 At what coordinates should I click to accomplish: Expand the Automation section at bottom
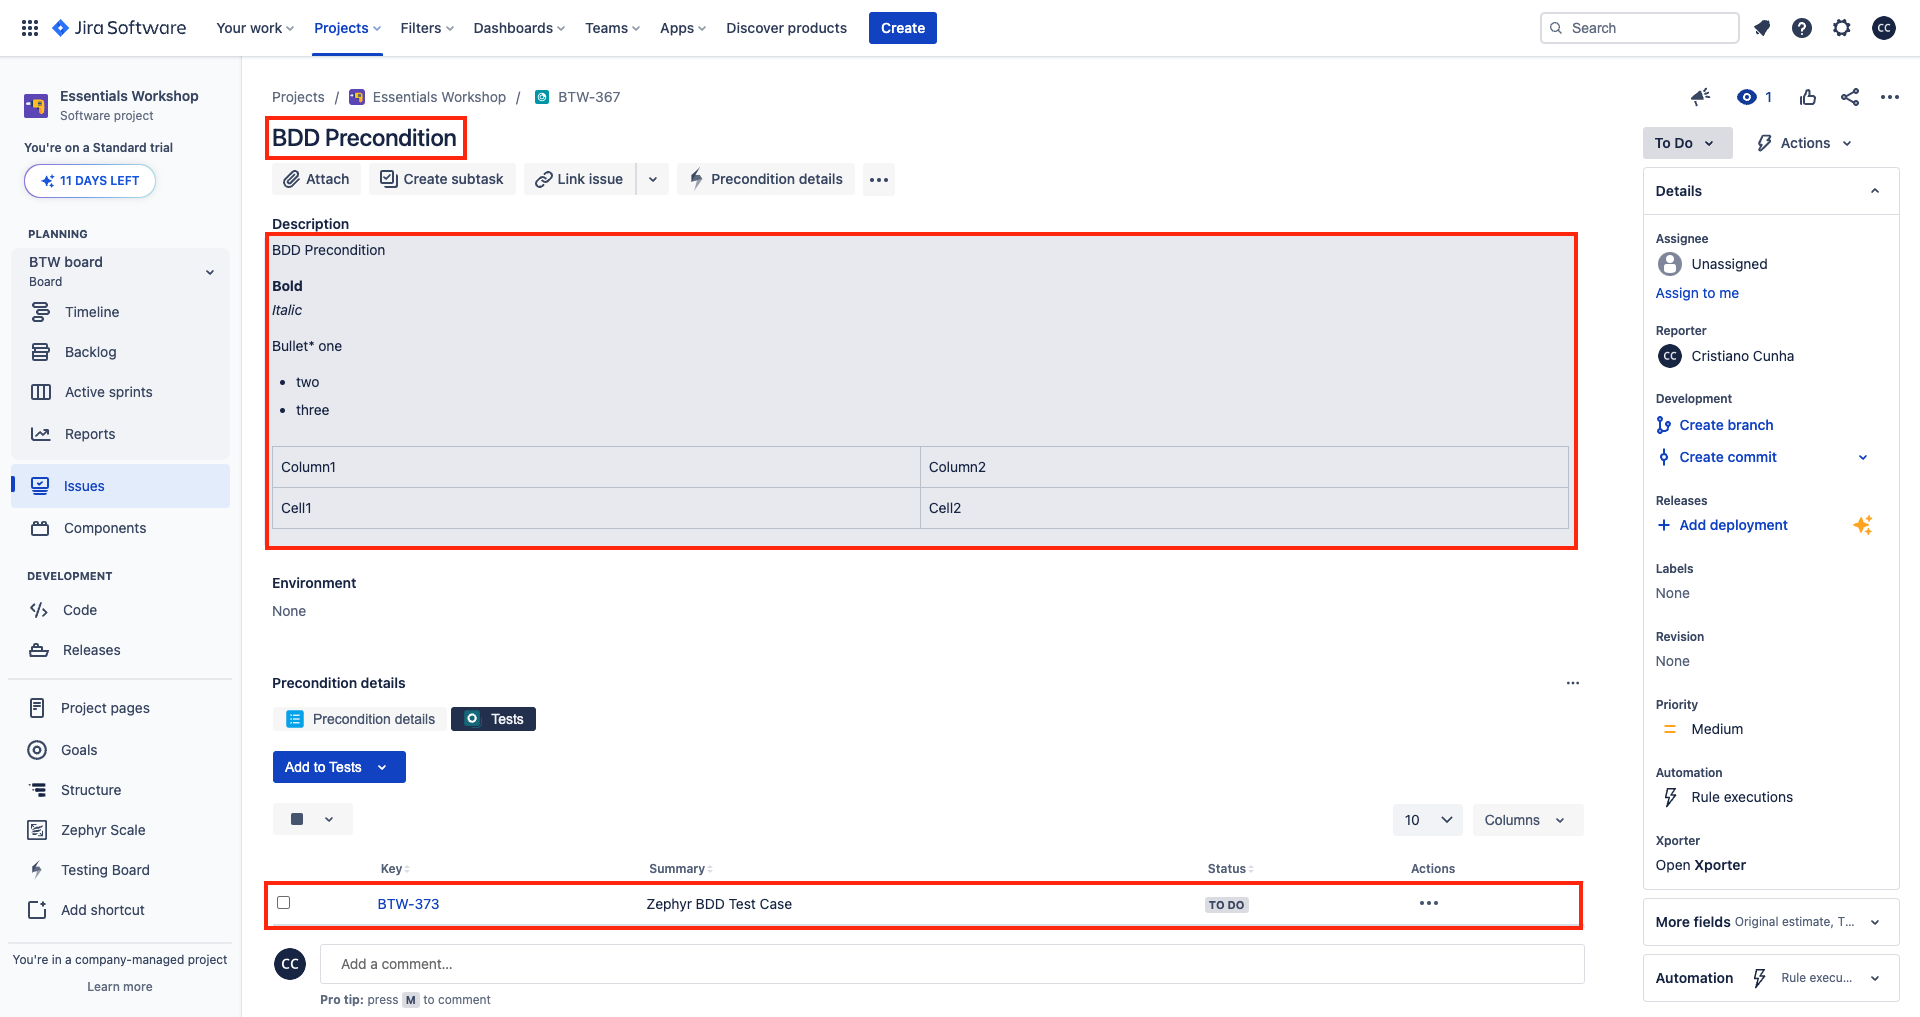1770,978
